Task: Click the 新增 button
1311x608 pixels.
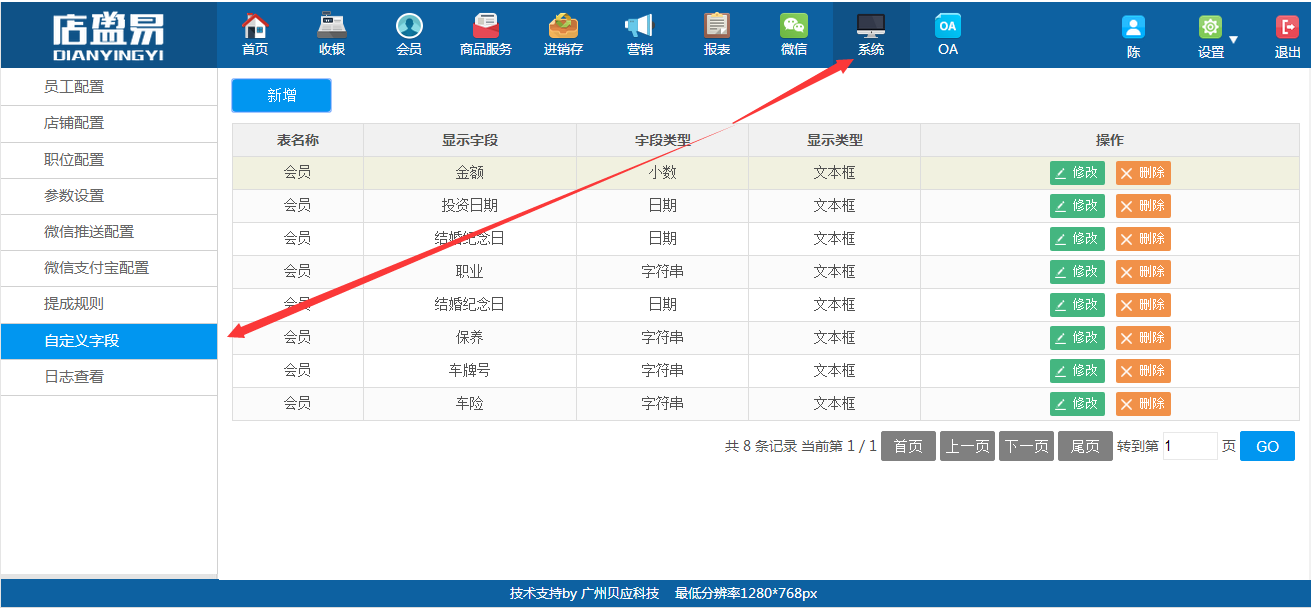Action: [281, 95]
